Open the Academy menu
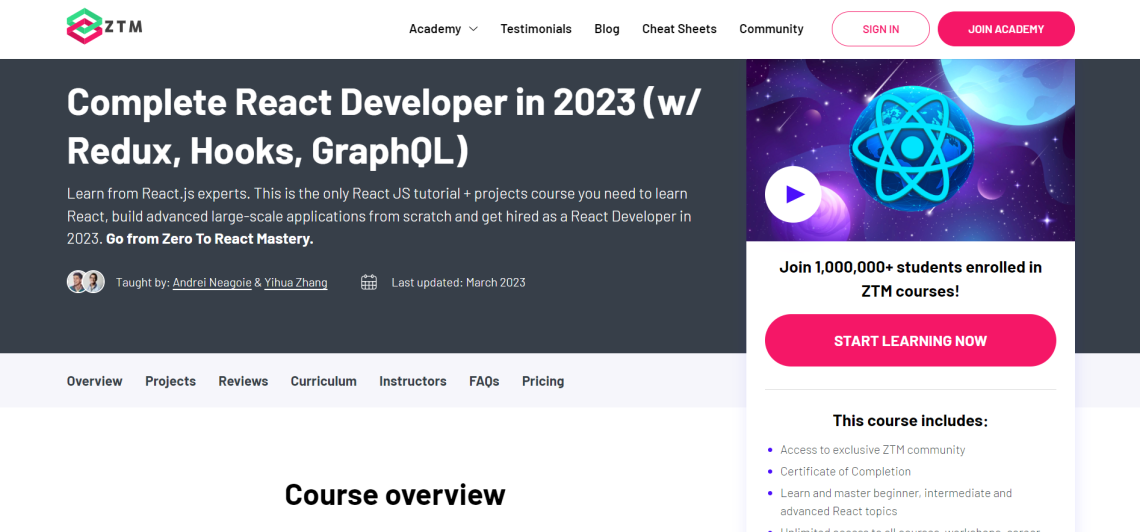Image resolution: width=1140 pixels, height=532 pixels. 435,29
